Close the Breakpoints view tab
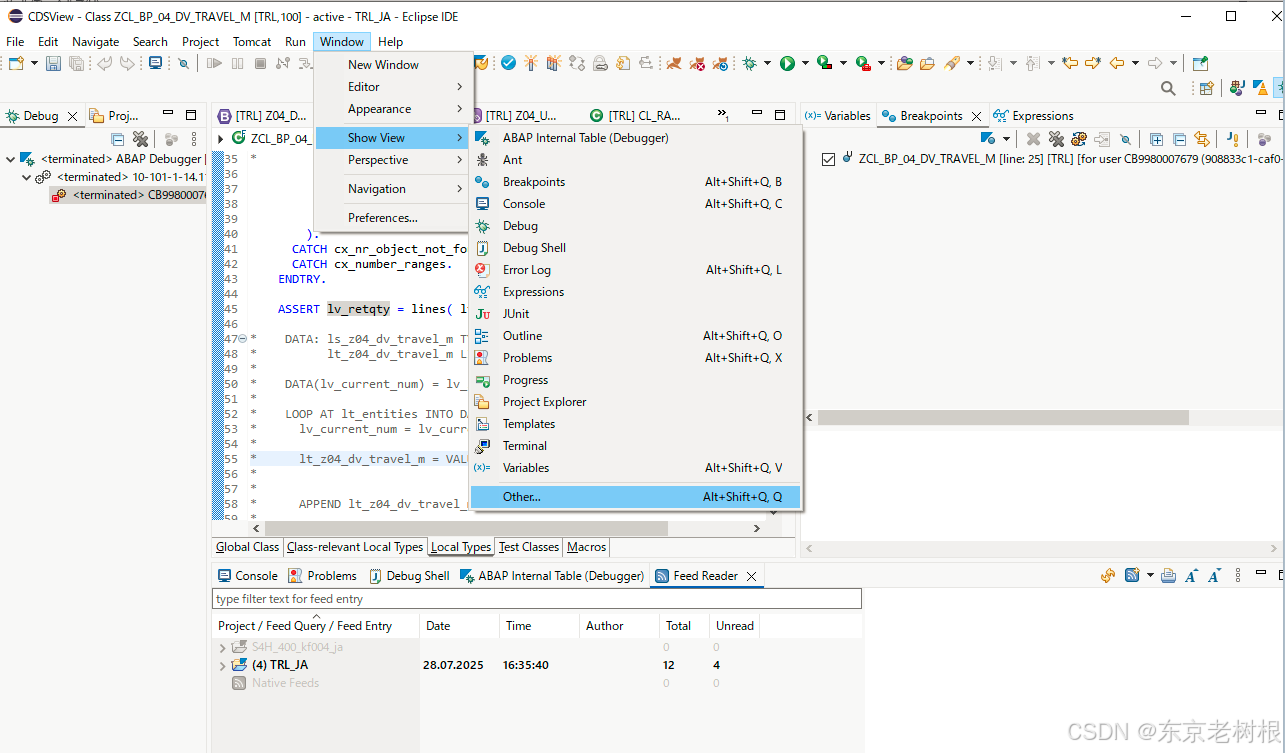The width and height of the screenshot is (1285, 753). pyautogui.click(x=977, y=116)
